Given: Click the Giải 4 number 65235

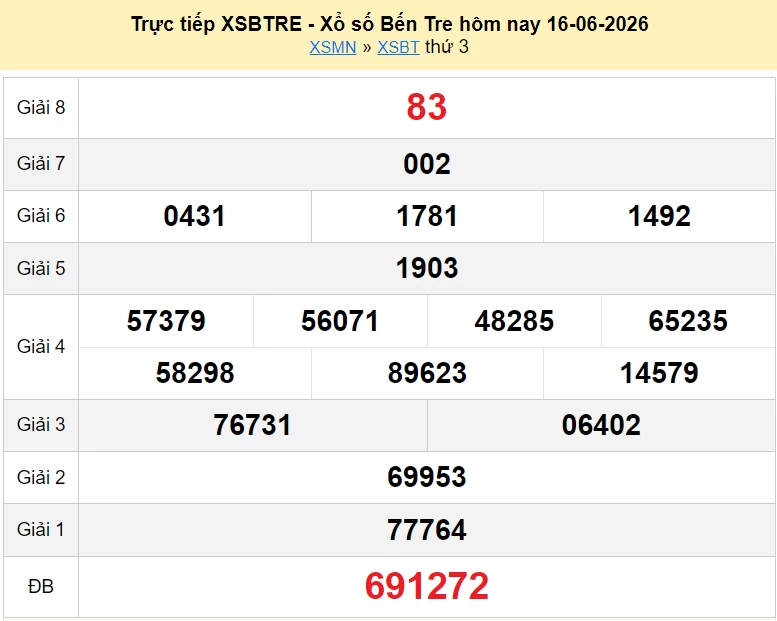Looking at the screenshot, I should click(688, 321).
